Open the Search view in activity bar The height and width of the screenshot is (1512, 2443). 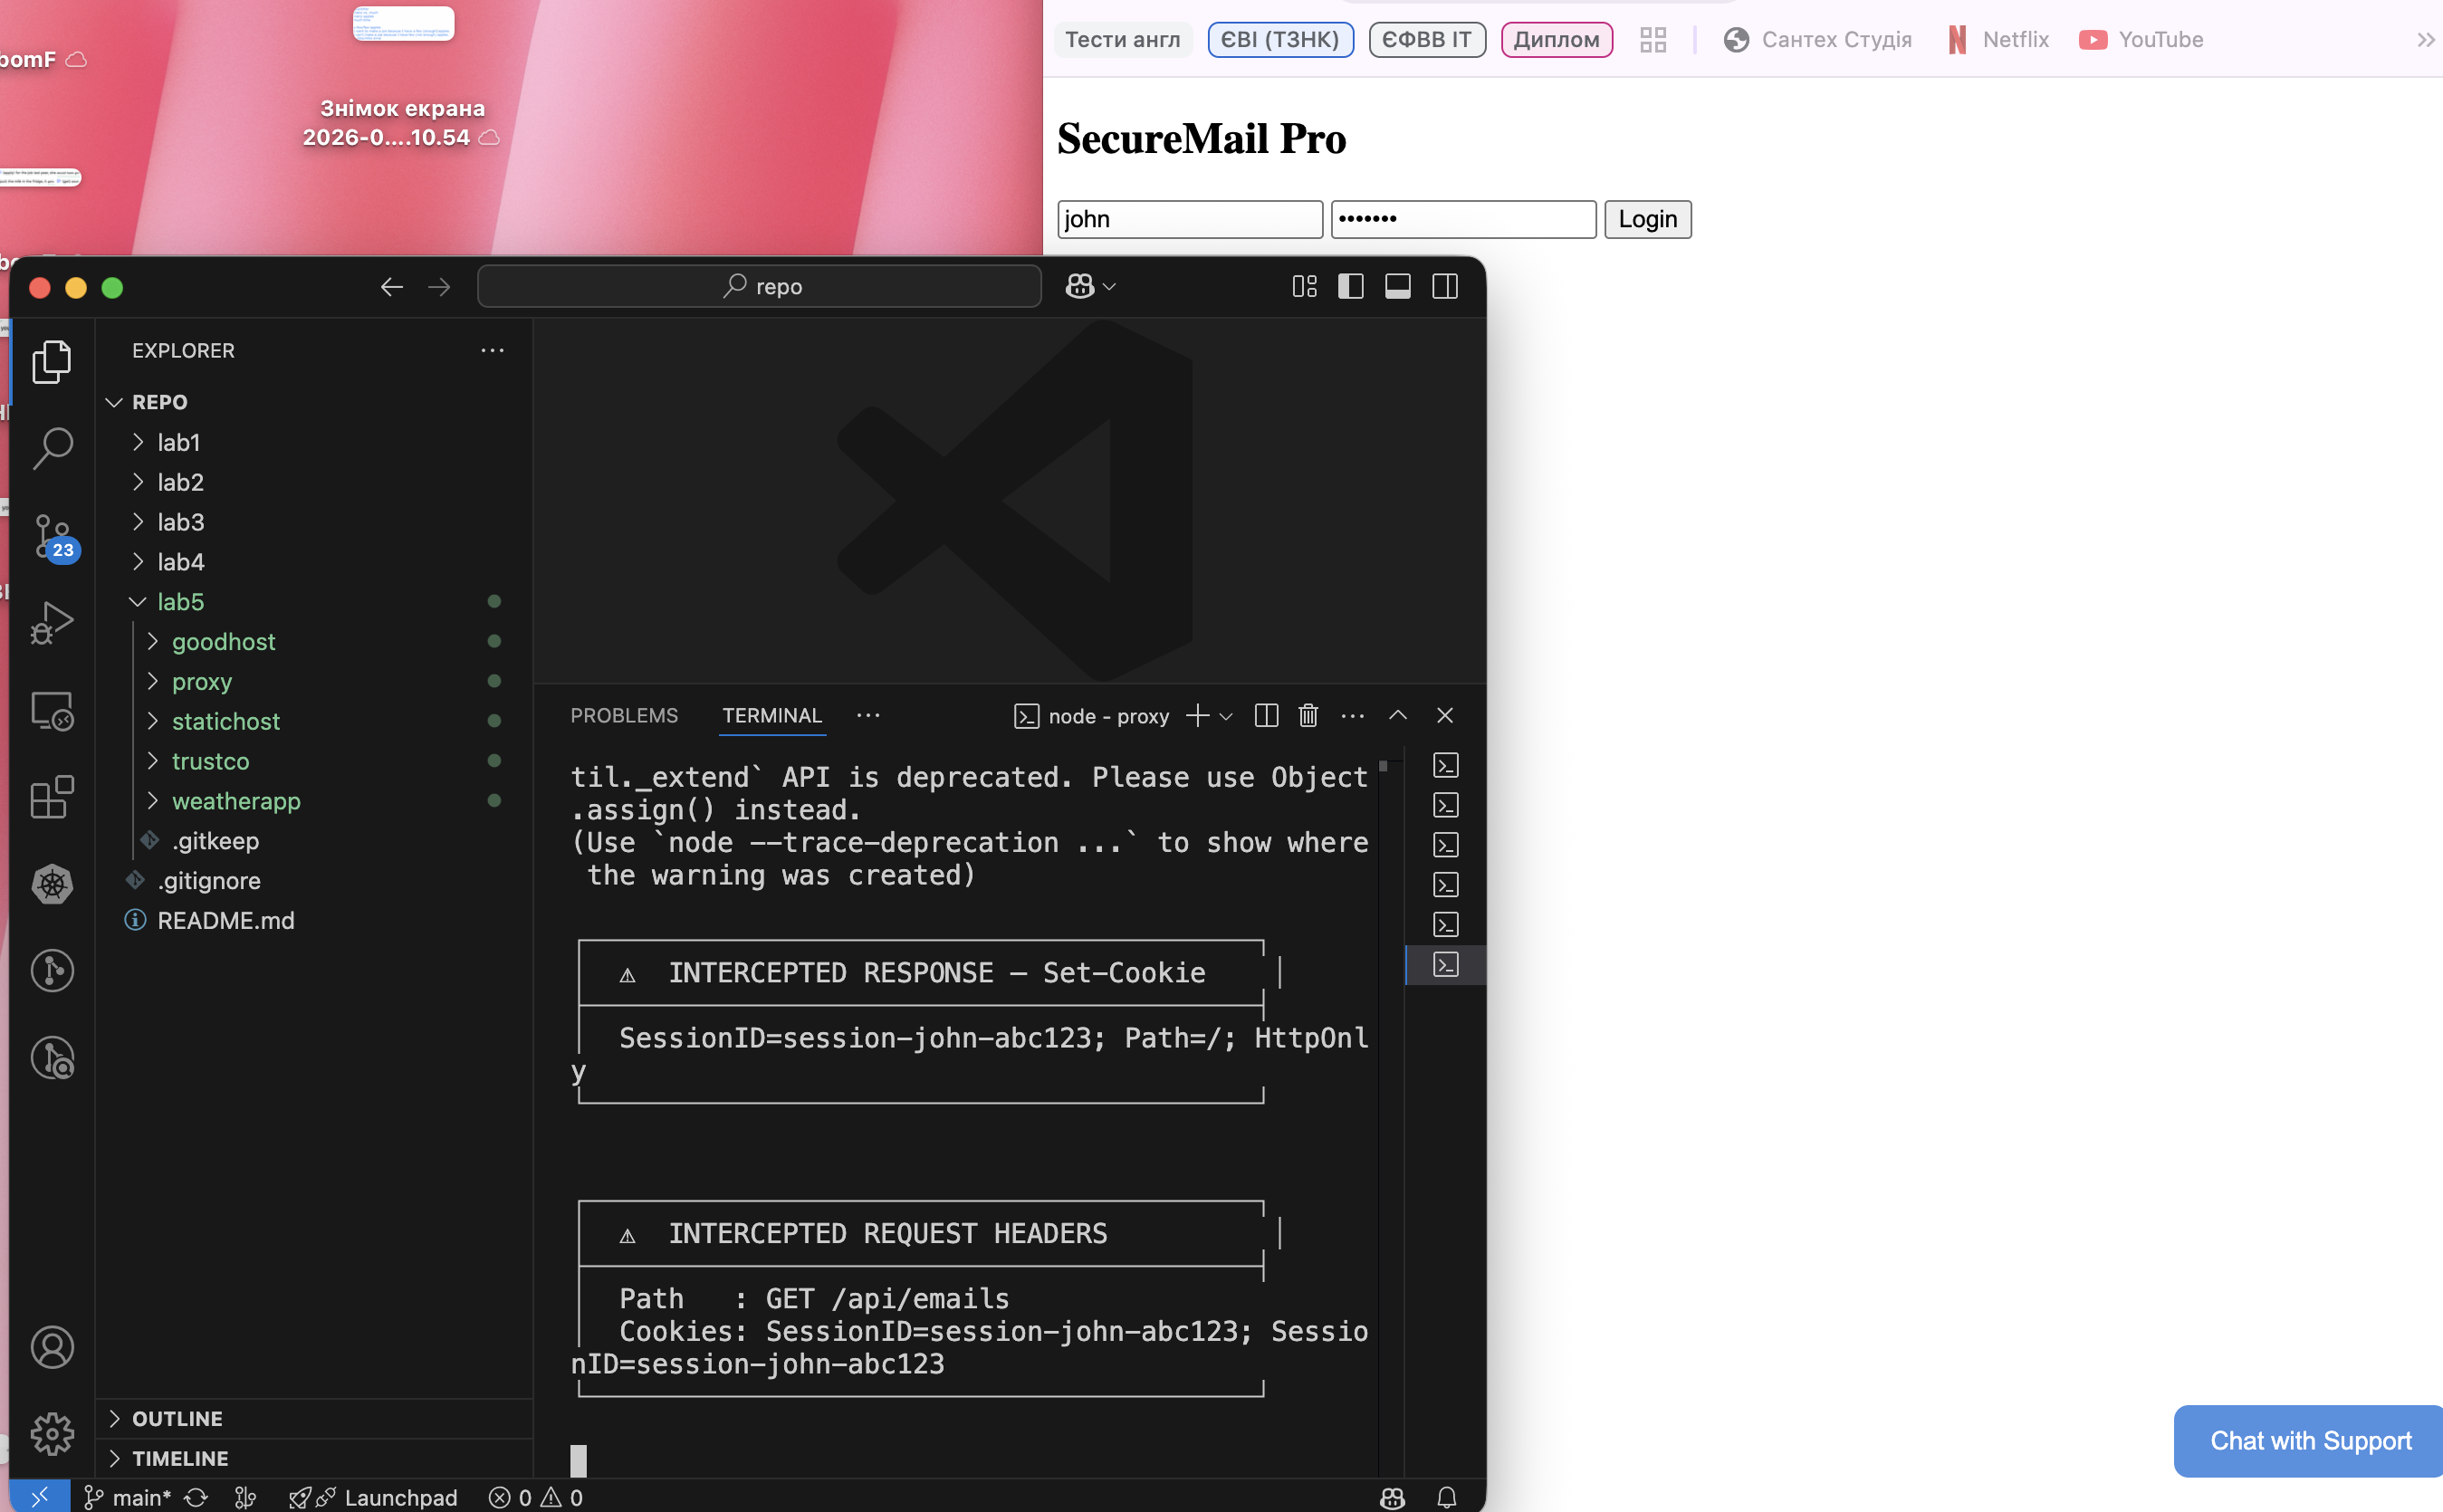point(52,448)
